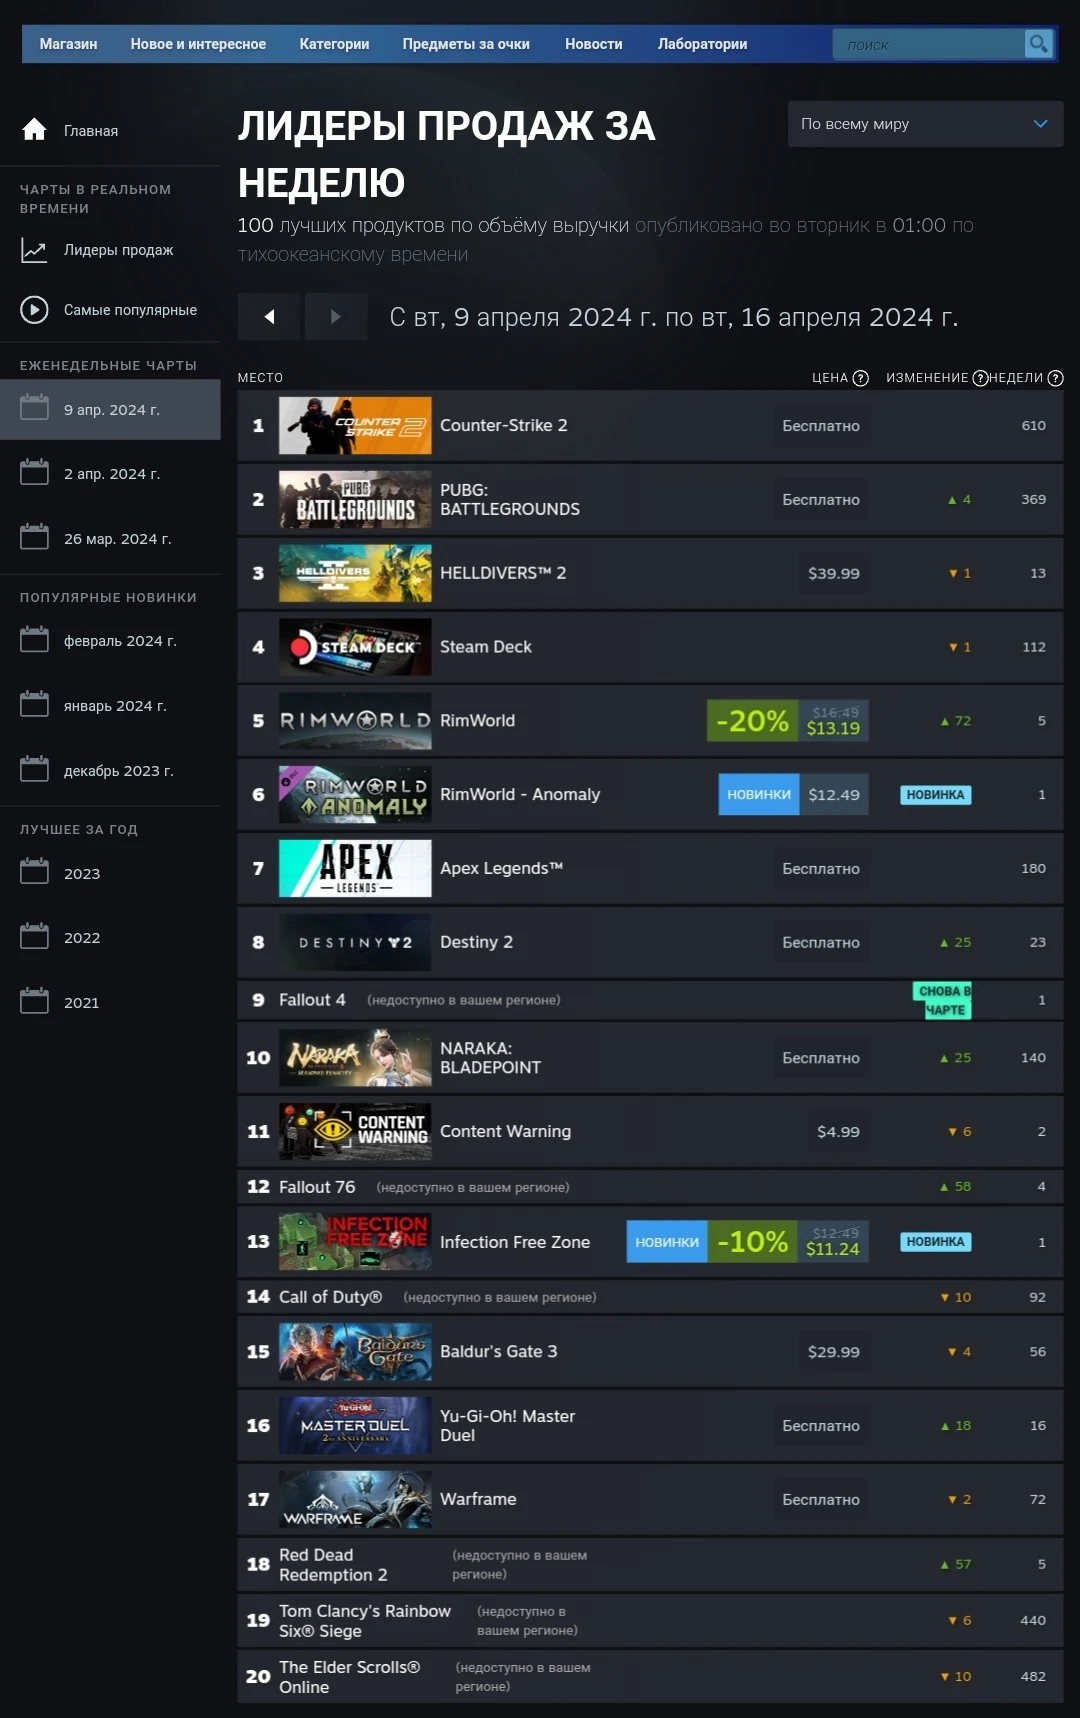The image size is (1080, 1718).
Task: Click the calendar icon next to 2023
Action: coord(34,872)
